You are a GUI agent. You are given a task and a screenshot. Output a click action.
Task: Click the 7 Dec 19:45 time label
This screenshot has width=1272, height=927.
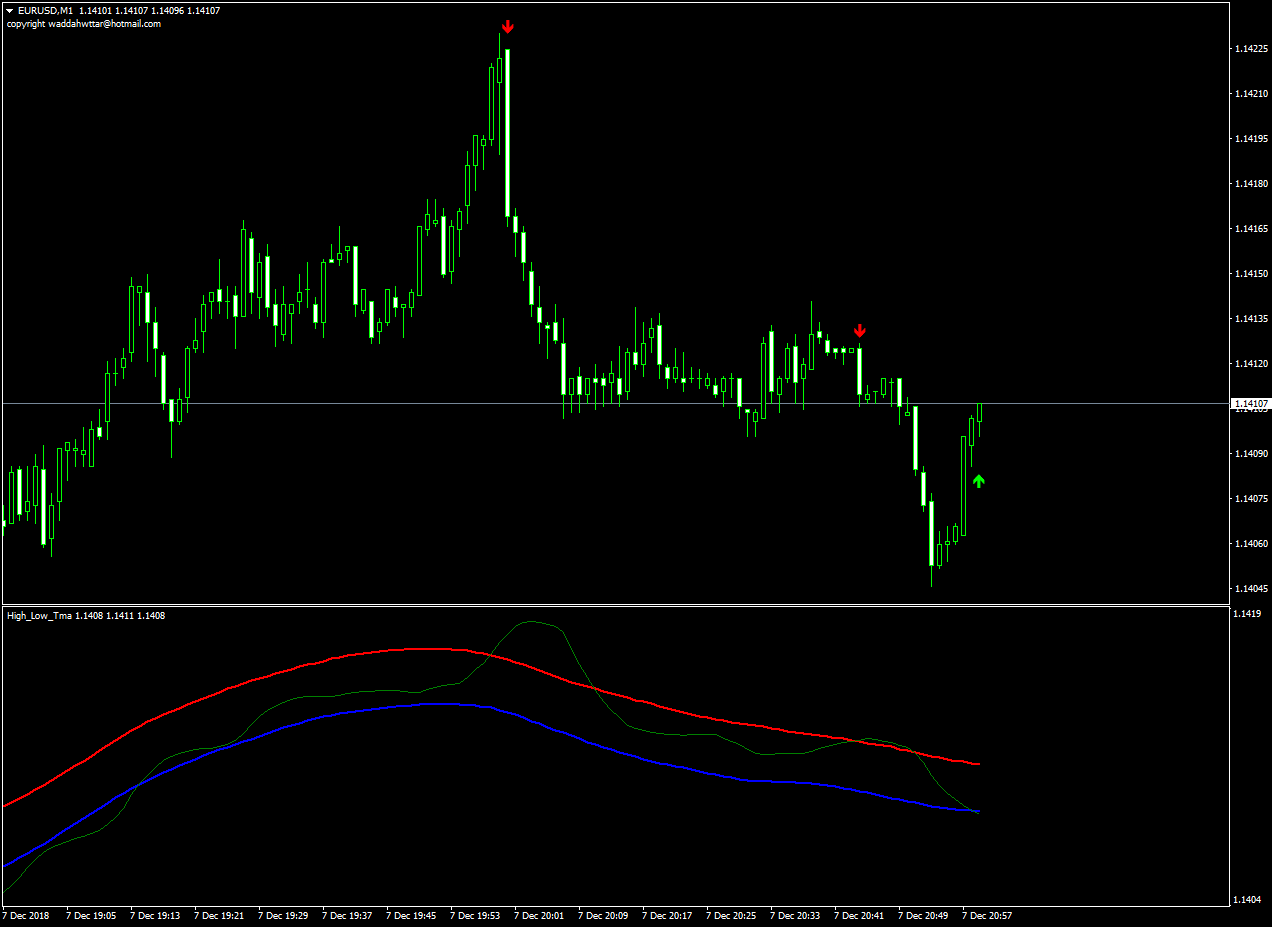pos(411,915)
